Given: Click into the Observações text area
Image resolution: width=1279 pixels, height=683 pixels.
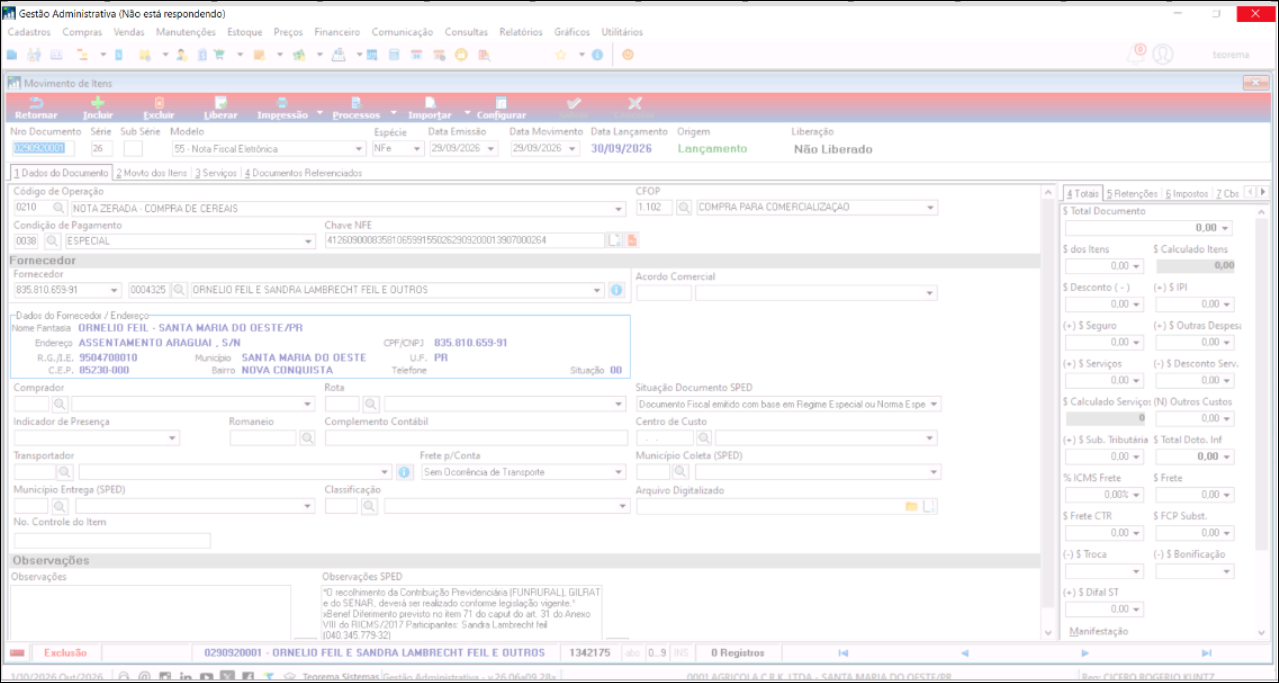Looking at the screenshot, I should [151, 612].
